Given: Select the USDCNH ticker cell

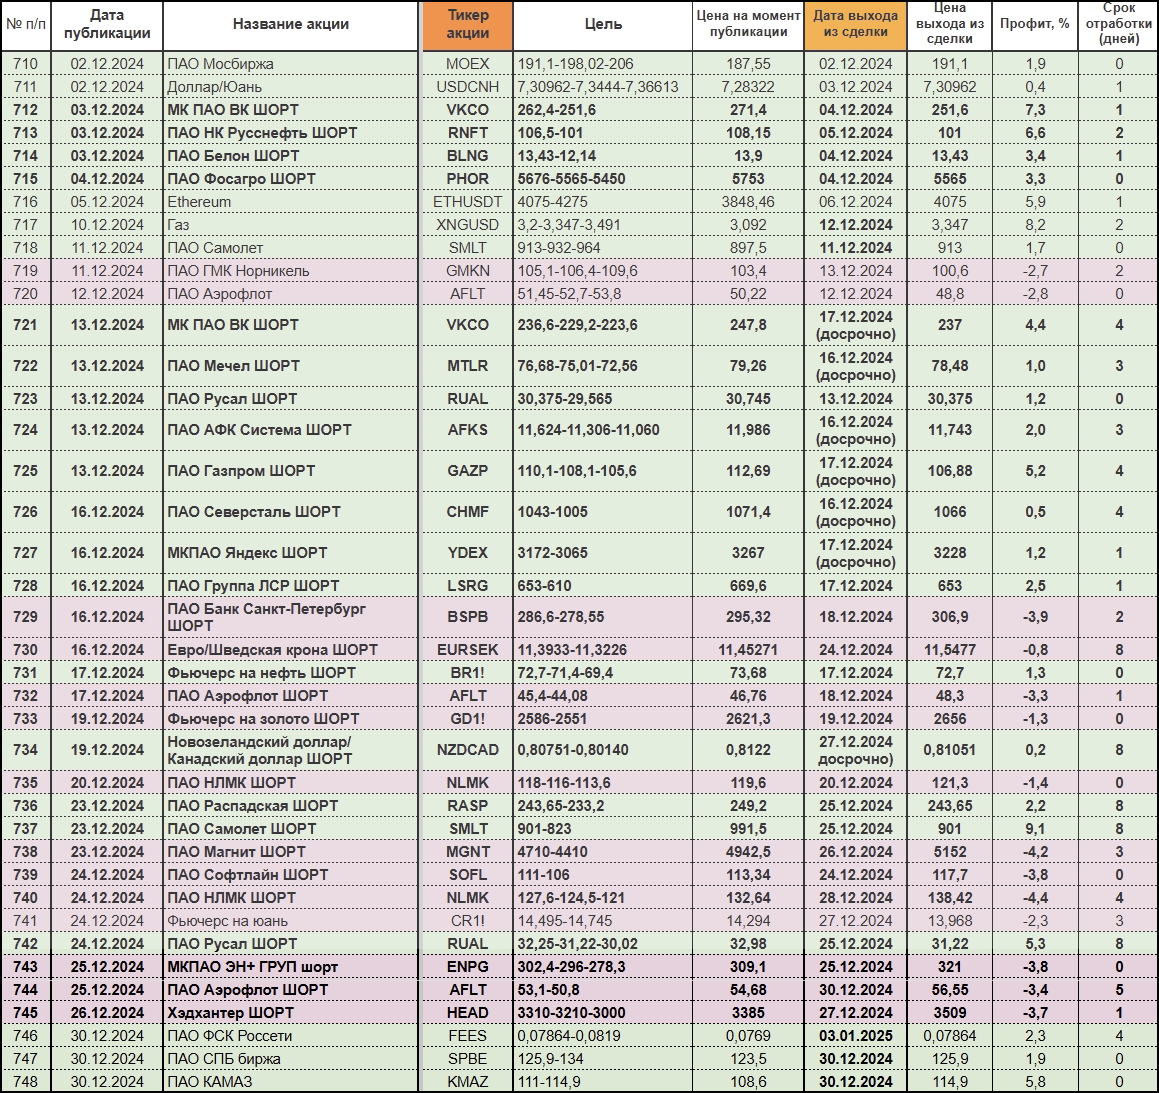Looking at the screenshot, I should tap(467, 87).
